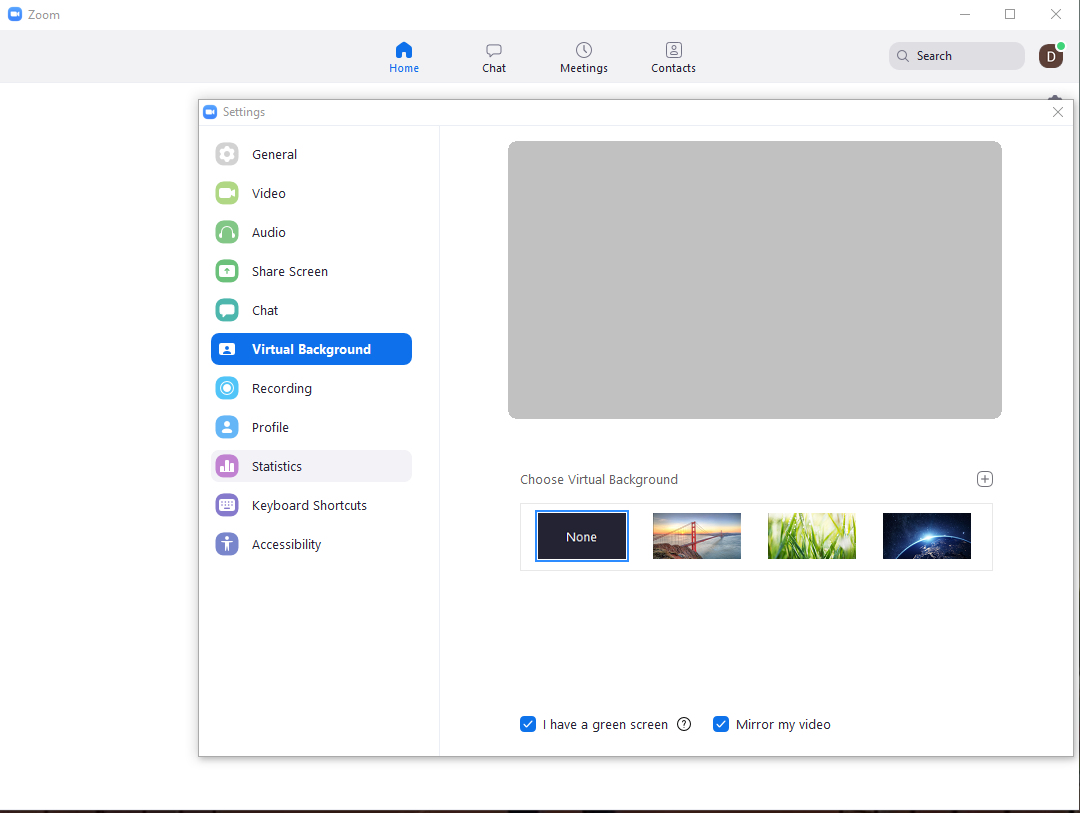
Task: Go to the Chat tab in top bar
Action: click(494, 57)
